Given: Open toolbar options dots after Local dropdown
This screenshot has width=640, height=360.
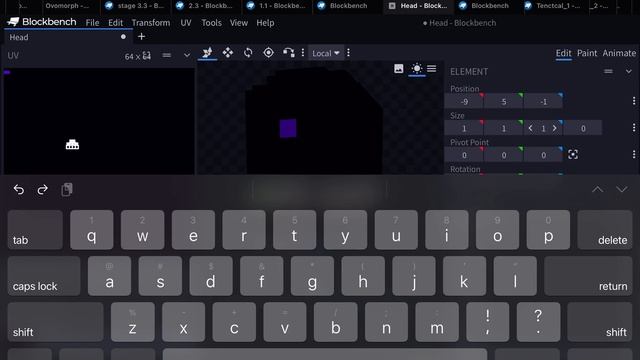Looking at the screenshot, I should coord(348,53).
